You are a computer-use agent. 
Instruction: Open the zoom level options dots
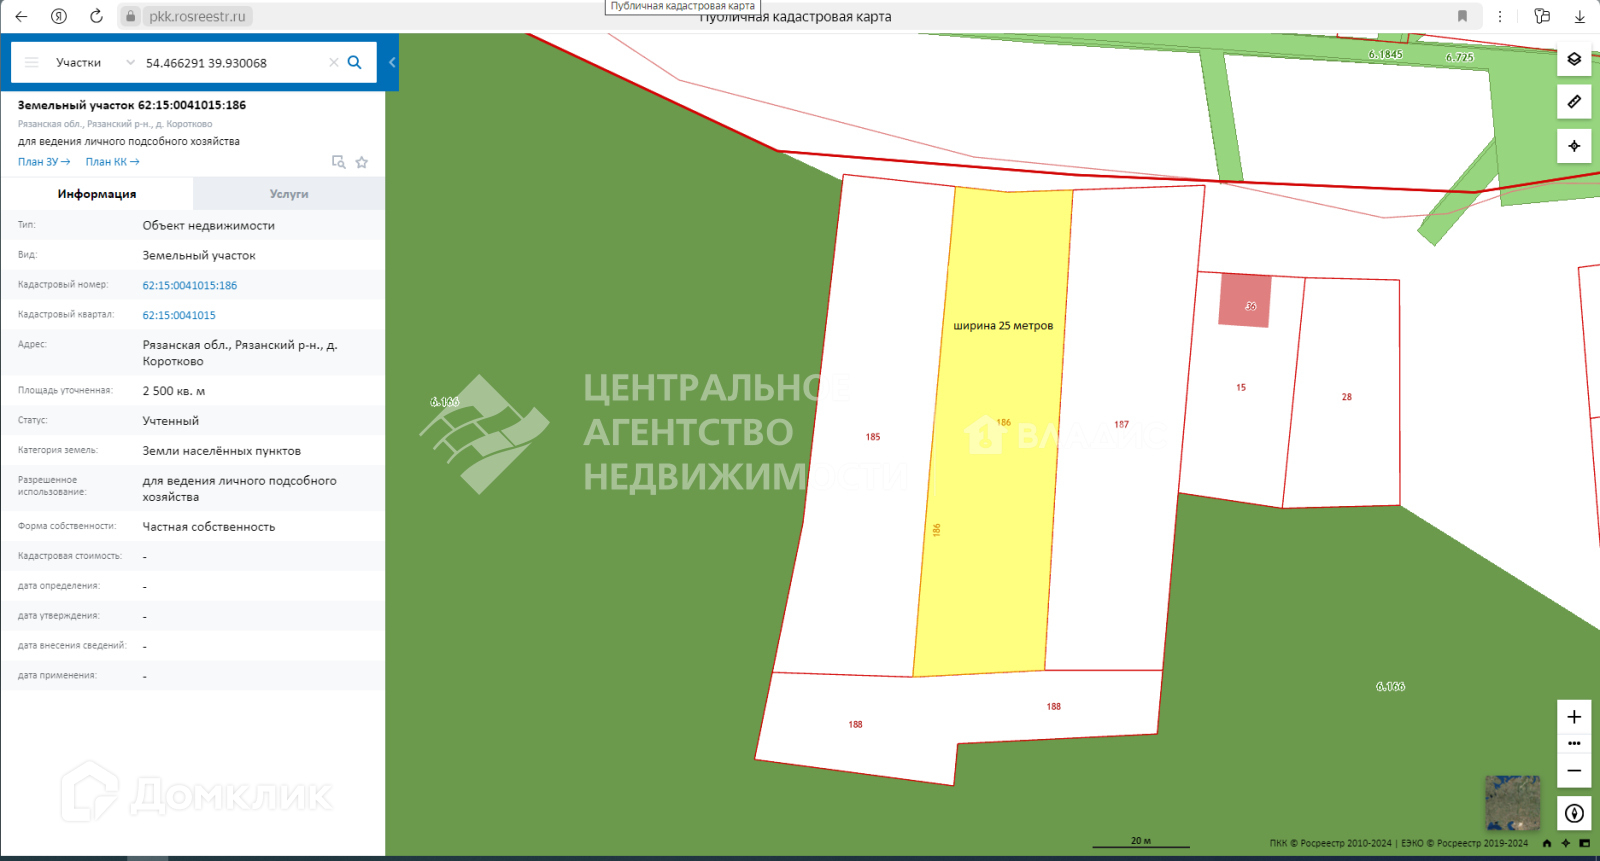[1574, 743]
